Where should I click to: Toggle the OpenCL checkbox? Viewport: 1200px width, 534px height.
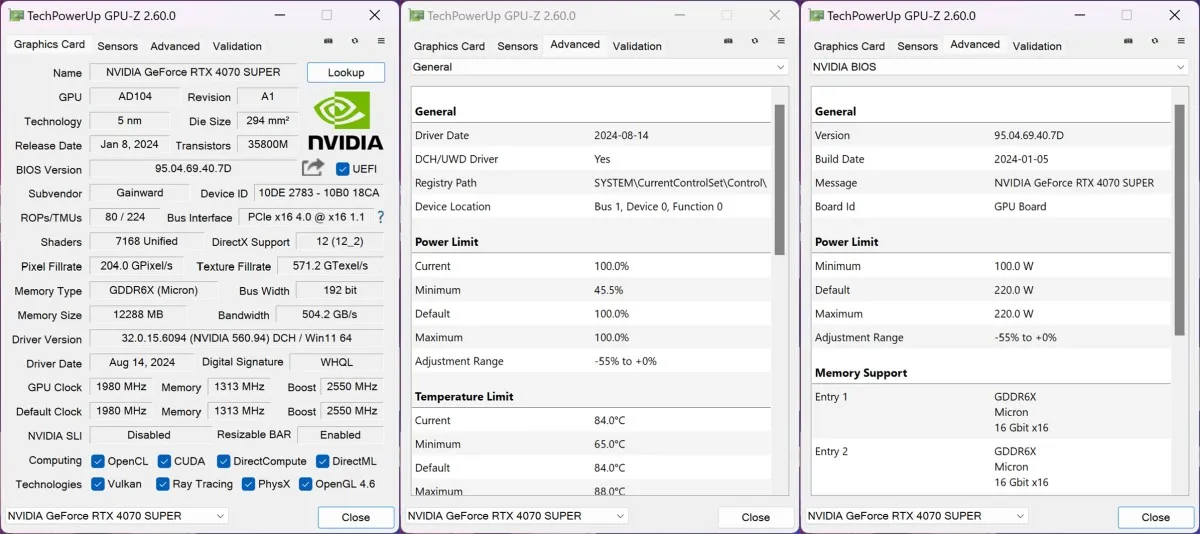coord(98,461)
